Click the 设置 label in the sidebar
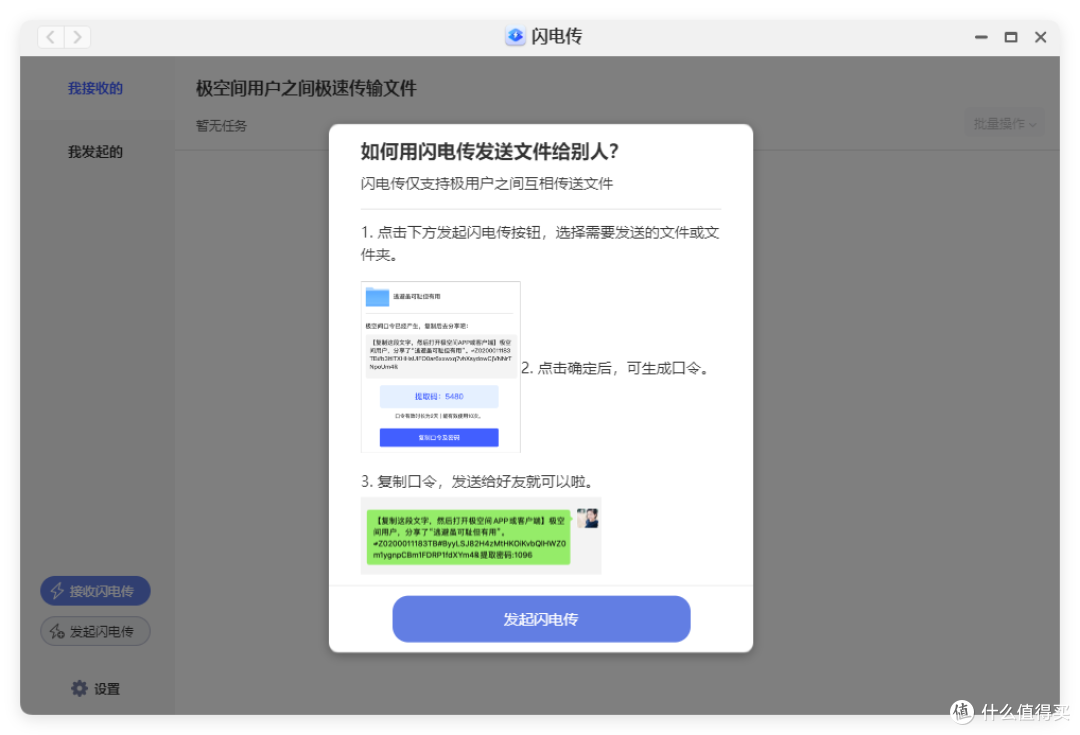 click(107, 689)
